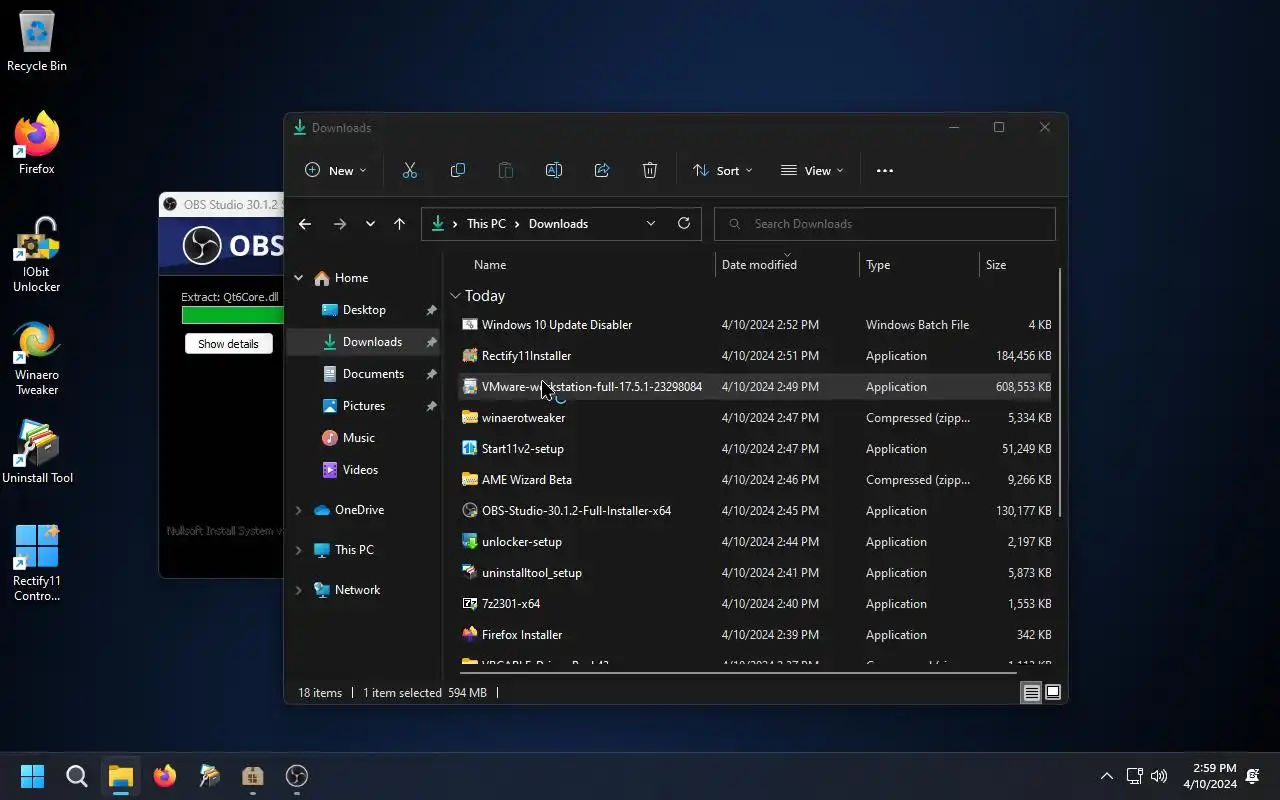The height and width of the screenshot is (800, 1280).
Task: Select the IObit Unlocker desktop shortcut
Action: click(37, 255)
